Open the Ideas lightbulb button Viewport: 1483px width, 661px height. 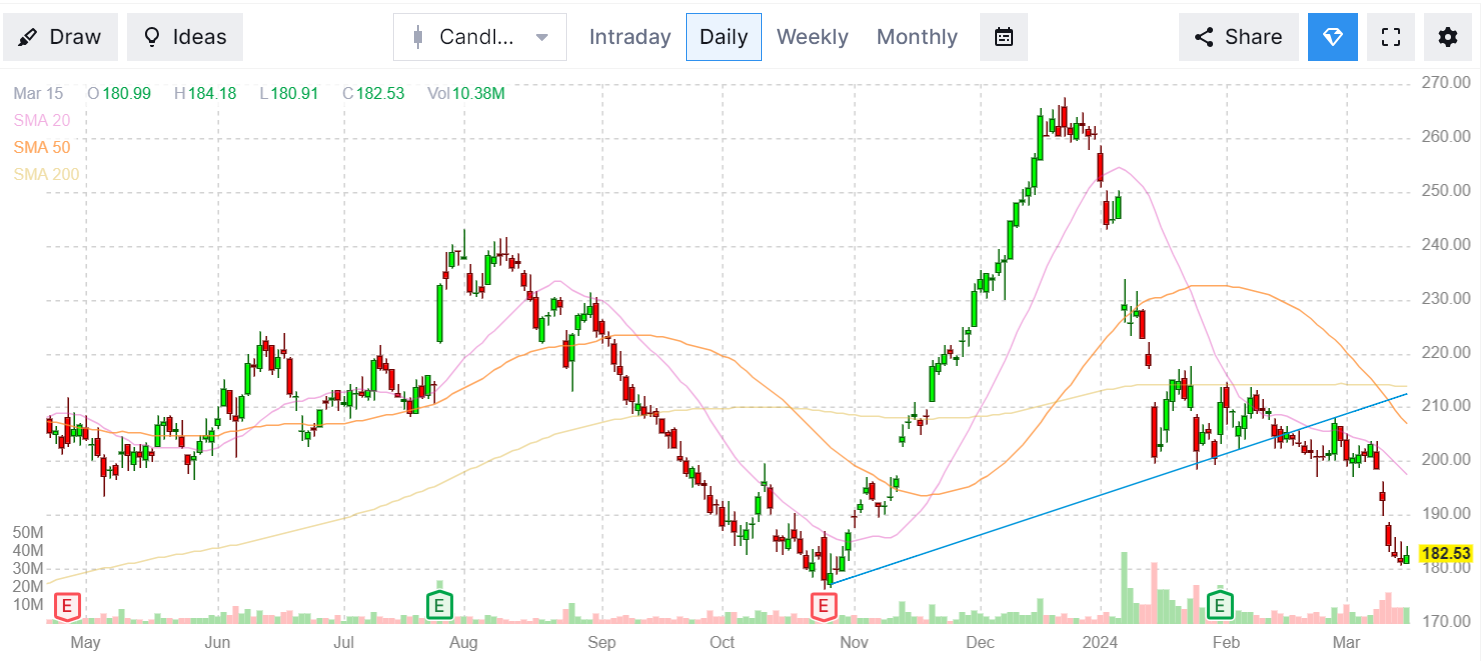pos(185,37)
